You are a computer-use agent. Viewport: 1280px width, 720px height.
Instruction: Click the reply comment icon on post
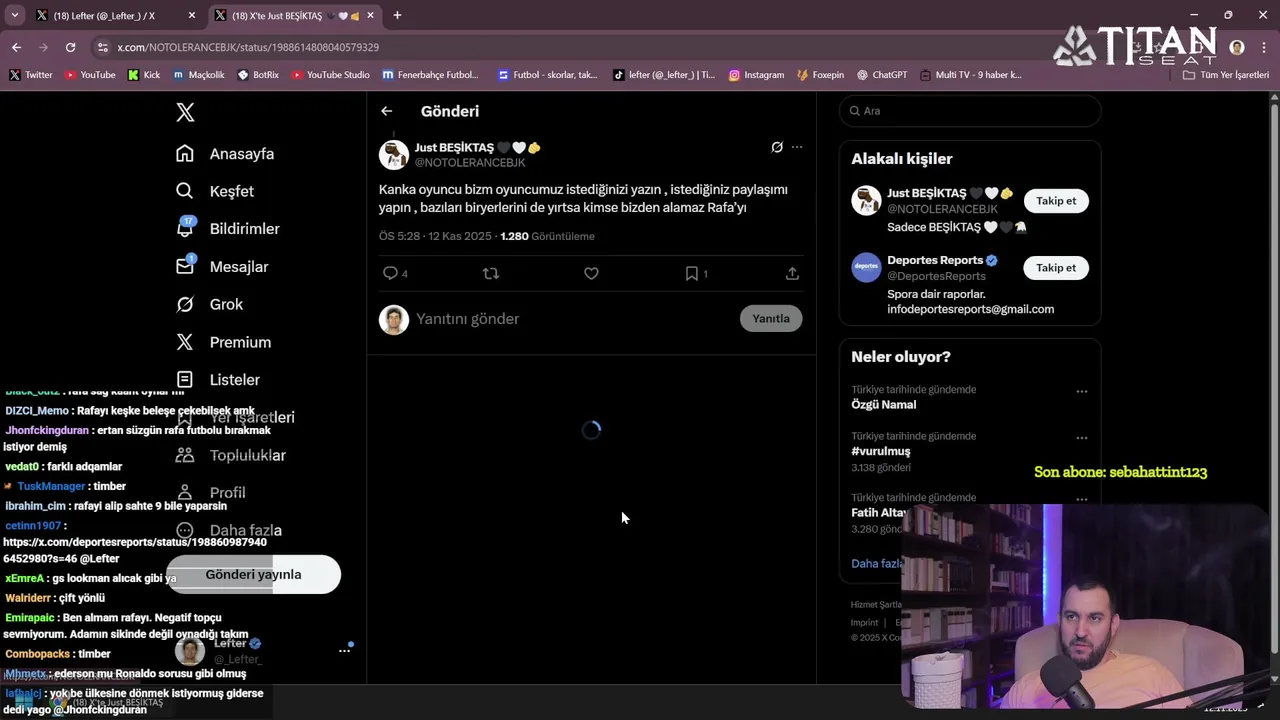(390, 273)
